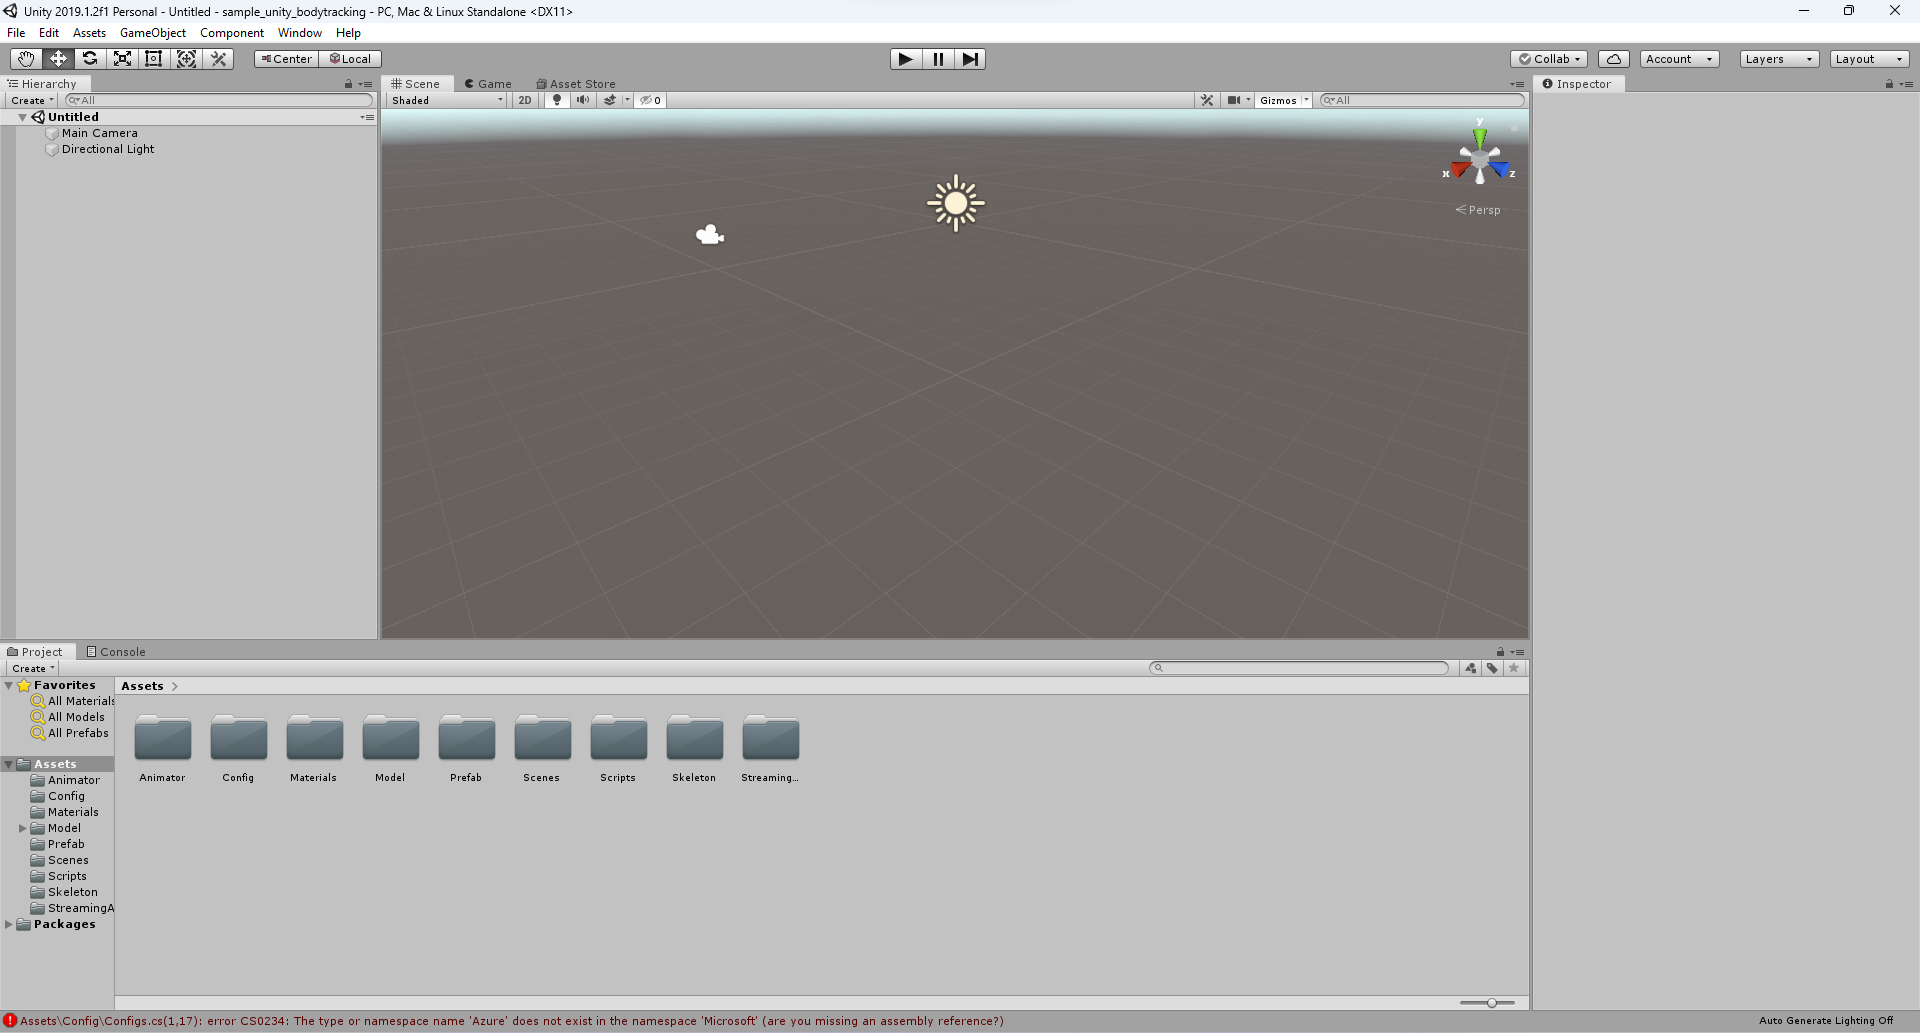Select the Hand tool
The image size is (1920, 1033).
(26, 59)
